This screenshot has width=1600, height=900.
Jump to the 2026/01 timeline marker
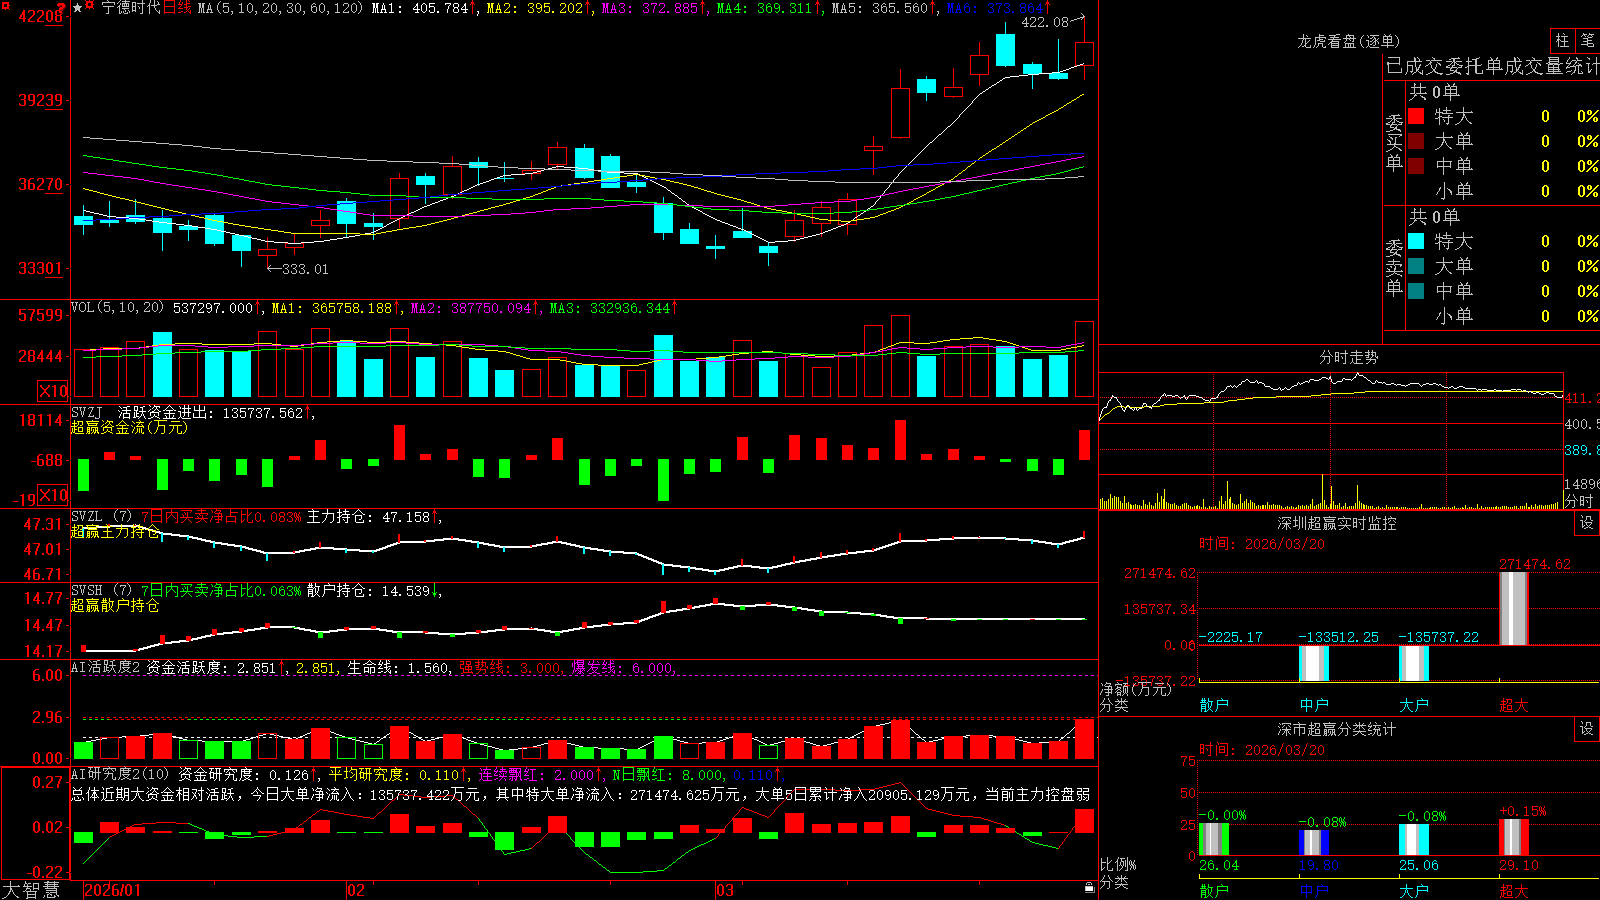pos(112,890)
